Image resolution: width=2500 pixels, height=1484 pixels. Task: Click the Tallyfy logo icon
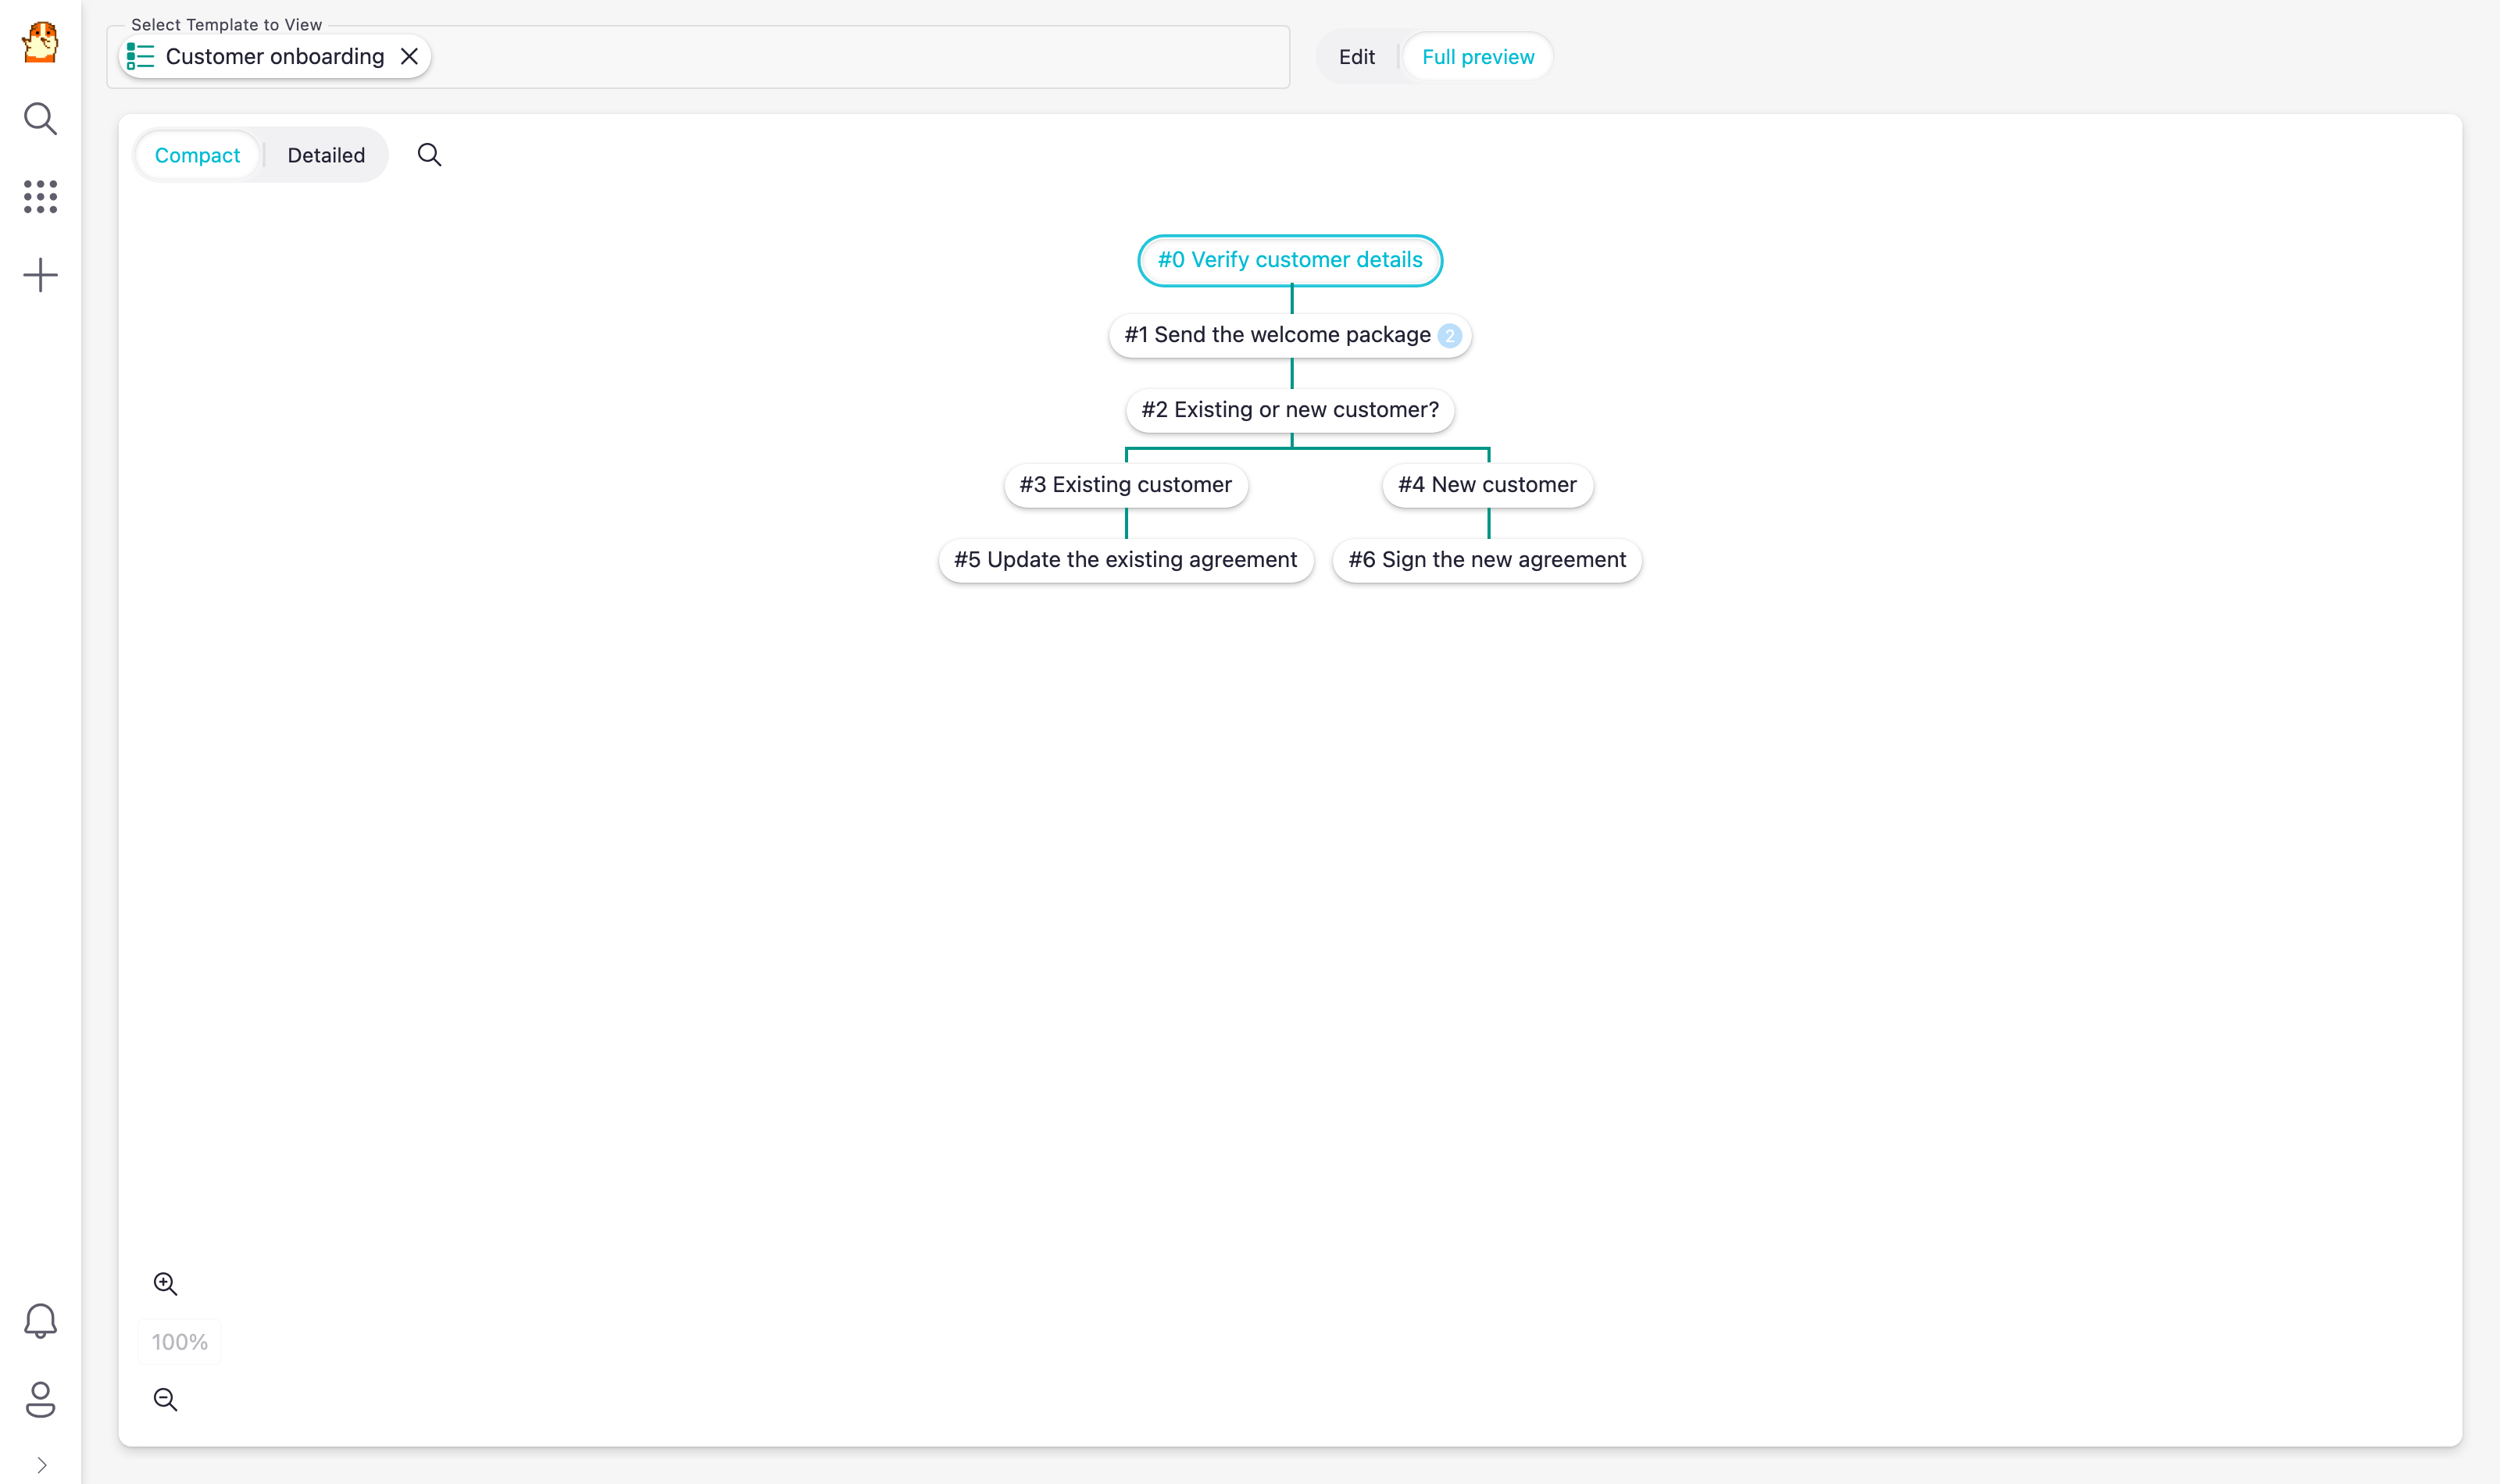(40, 42)
